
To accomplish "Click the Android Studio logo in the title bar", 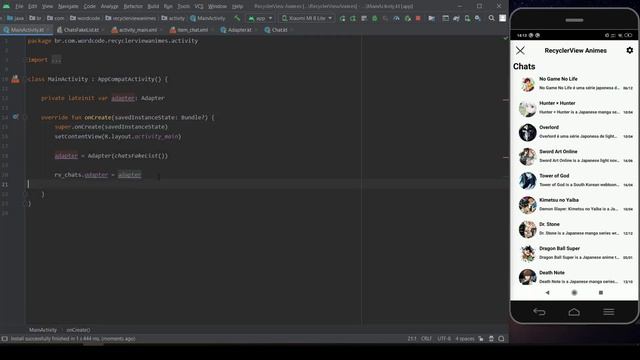I will coord(6,6).
